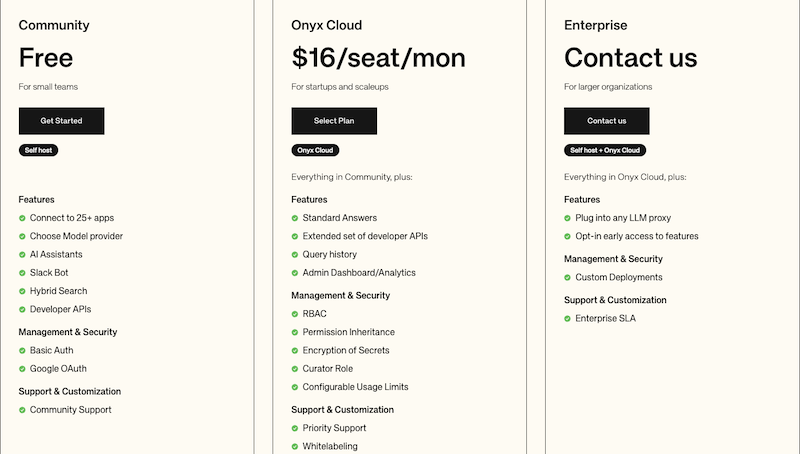This screenshot has width=800, height=454.
Task: Click check icon next to Enterprise SLA
Action: point(567,319)
